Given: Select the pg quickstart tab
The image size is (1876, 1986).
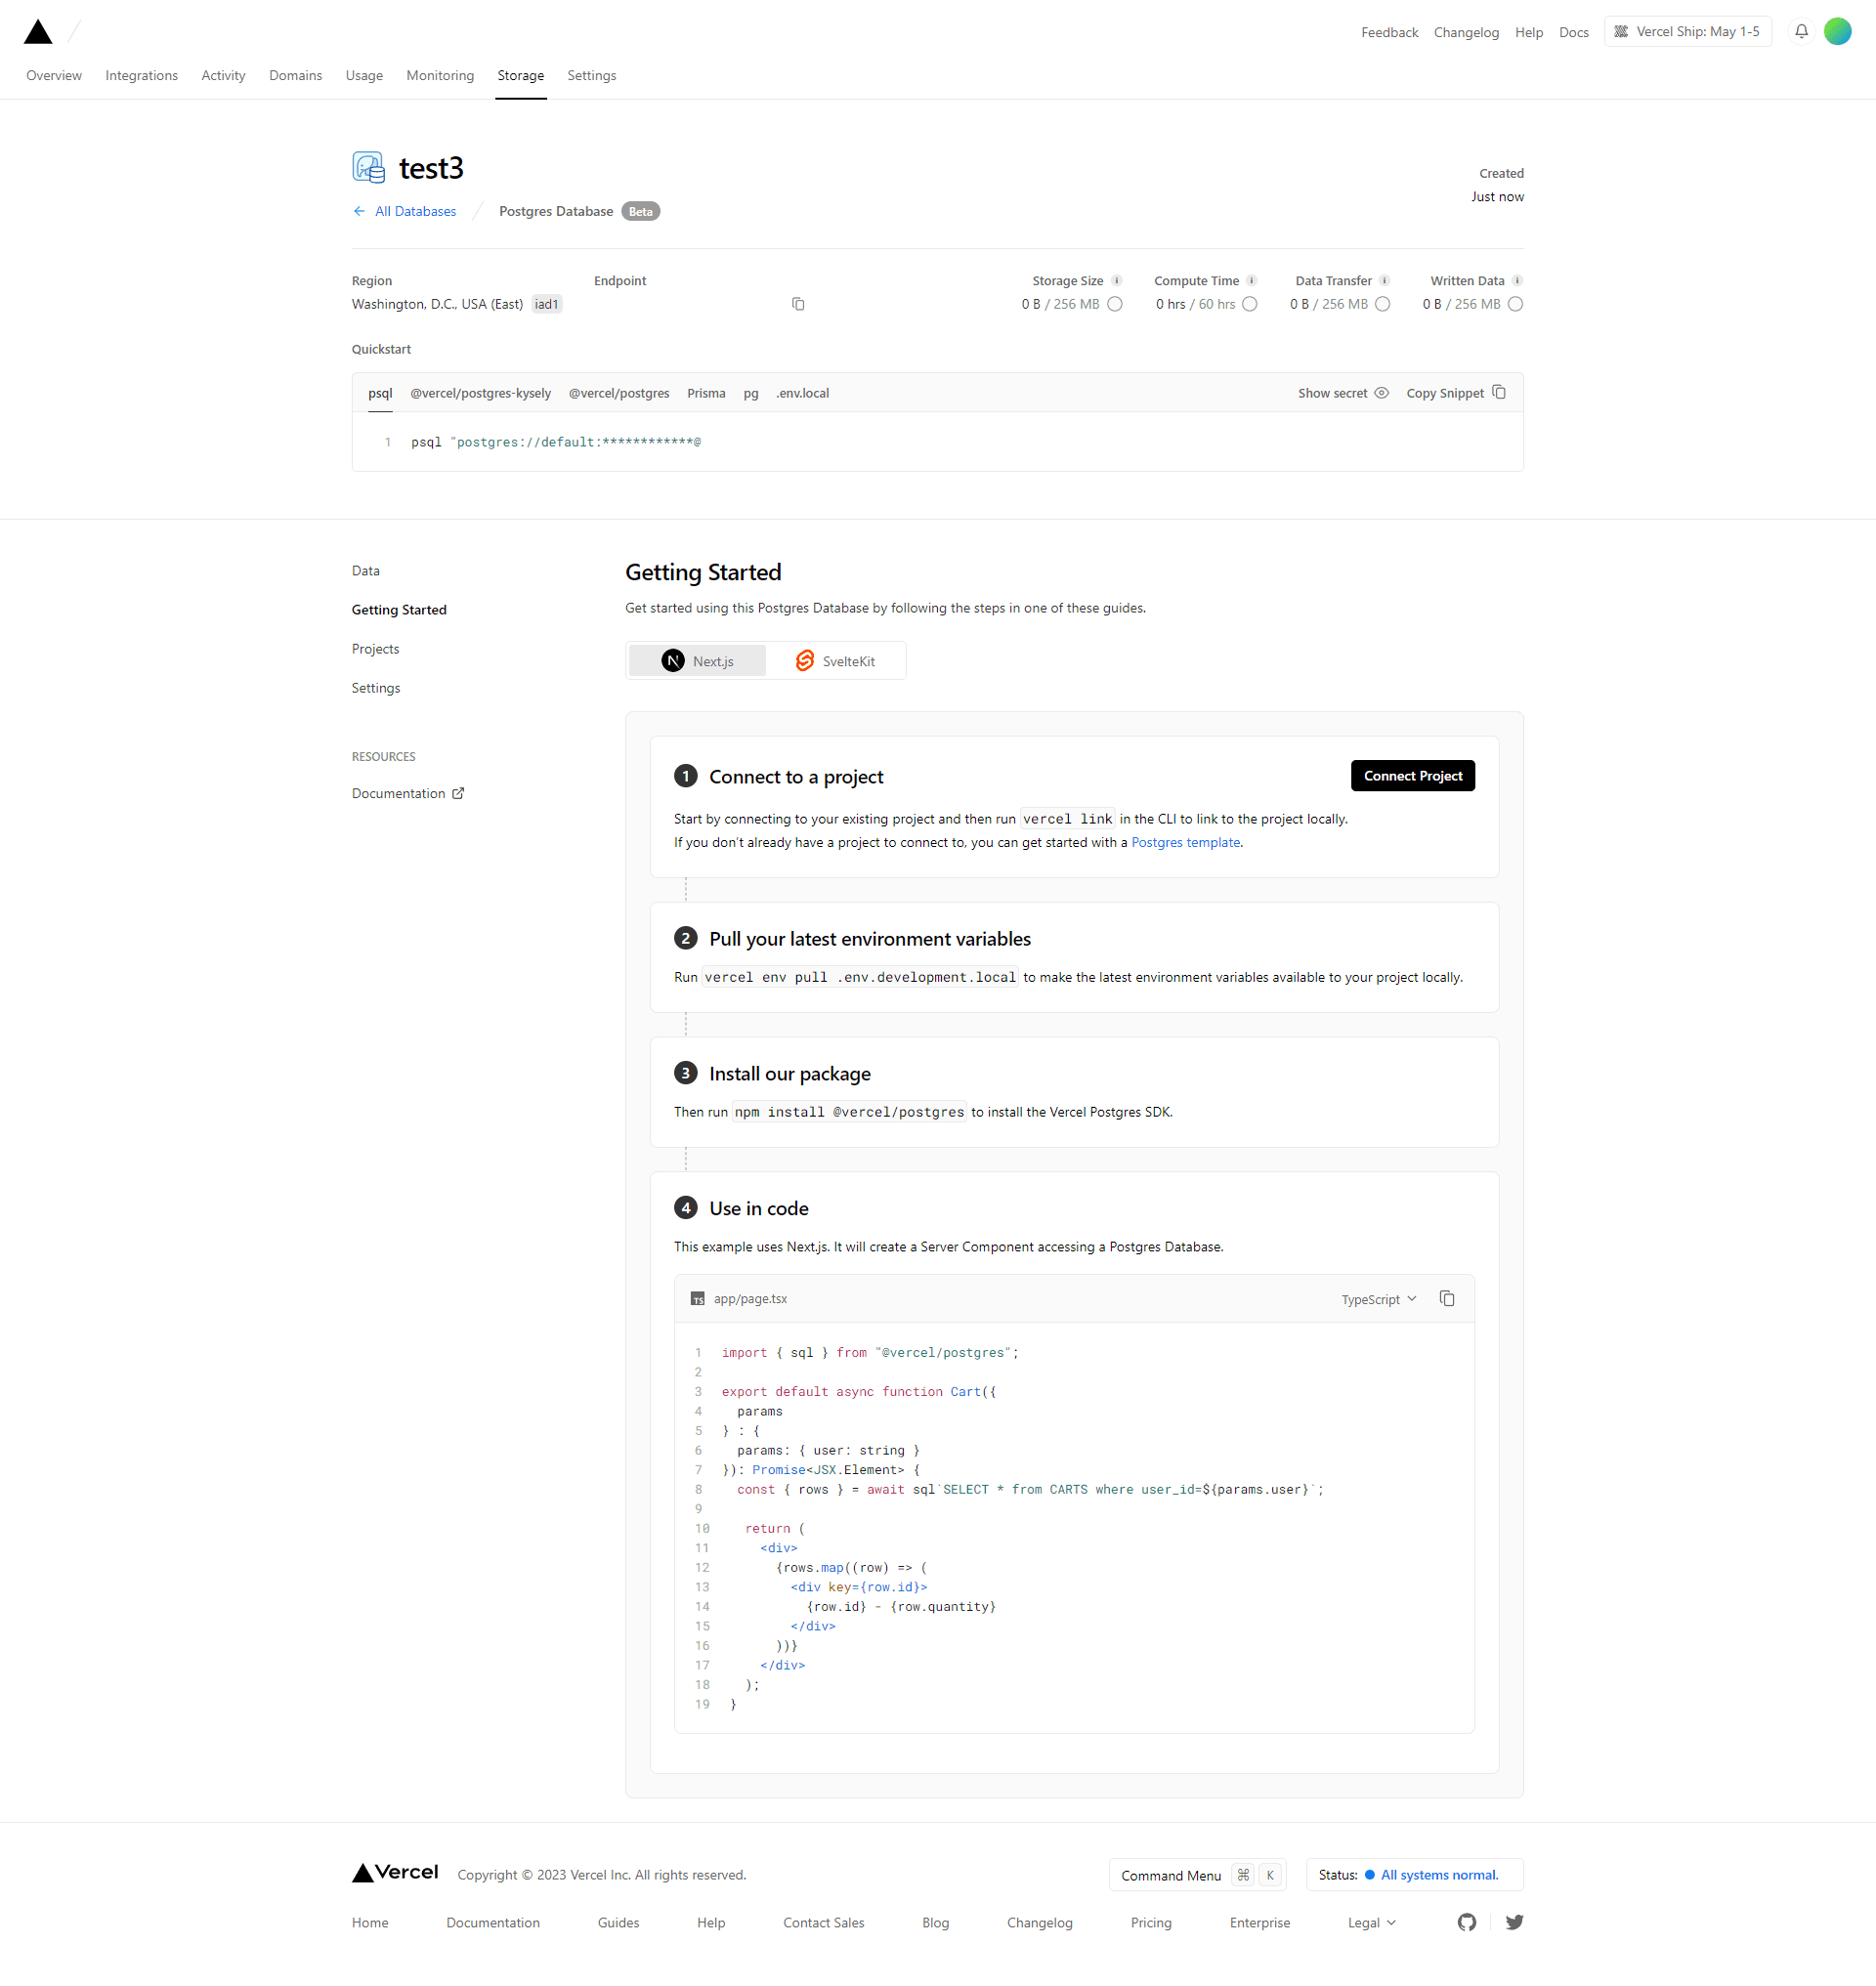Looking at the screenshot, I should (751, 393).
